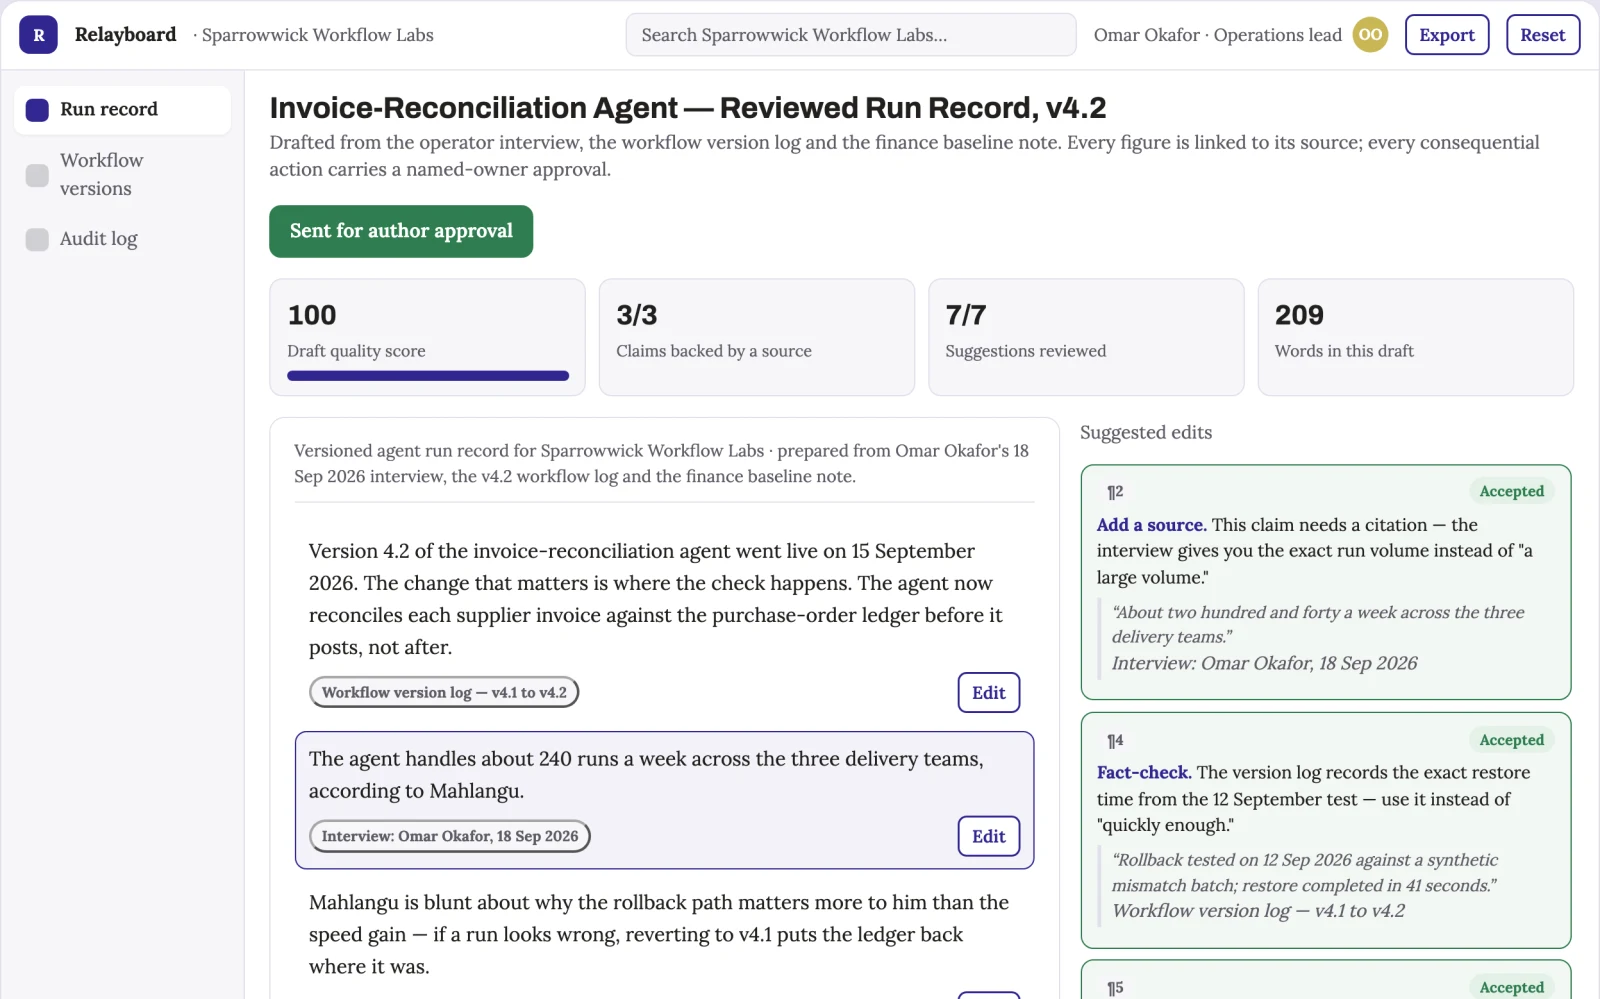Screen dimensions: 1600x999
Task: Open Audit log in the sidebar
Action: pyautogui.click(x=122, y=239)
